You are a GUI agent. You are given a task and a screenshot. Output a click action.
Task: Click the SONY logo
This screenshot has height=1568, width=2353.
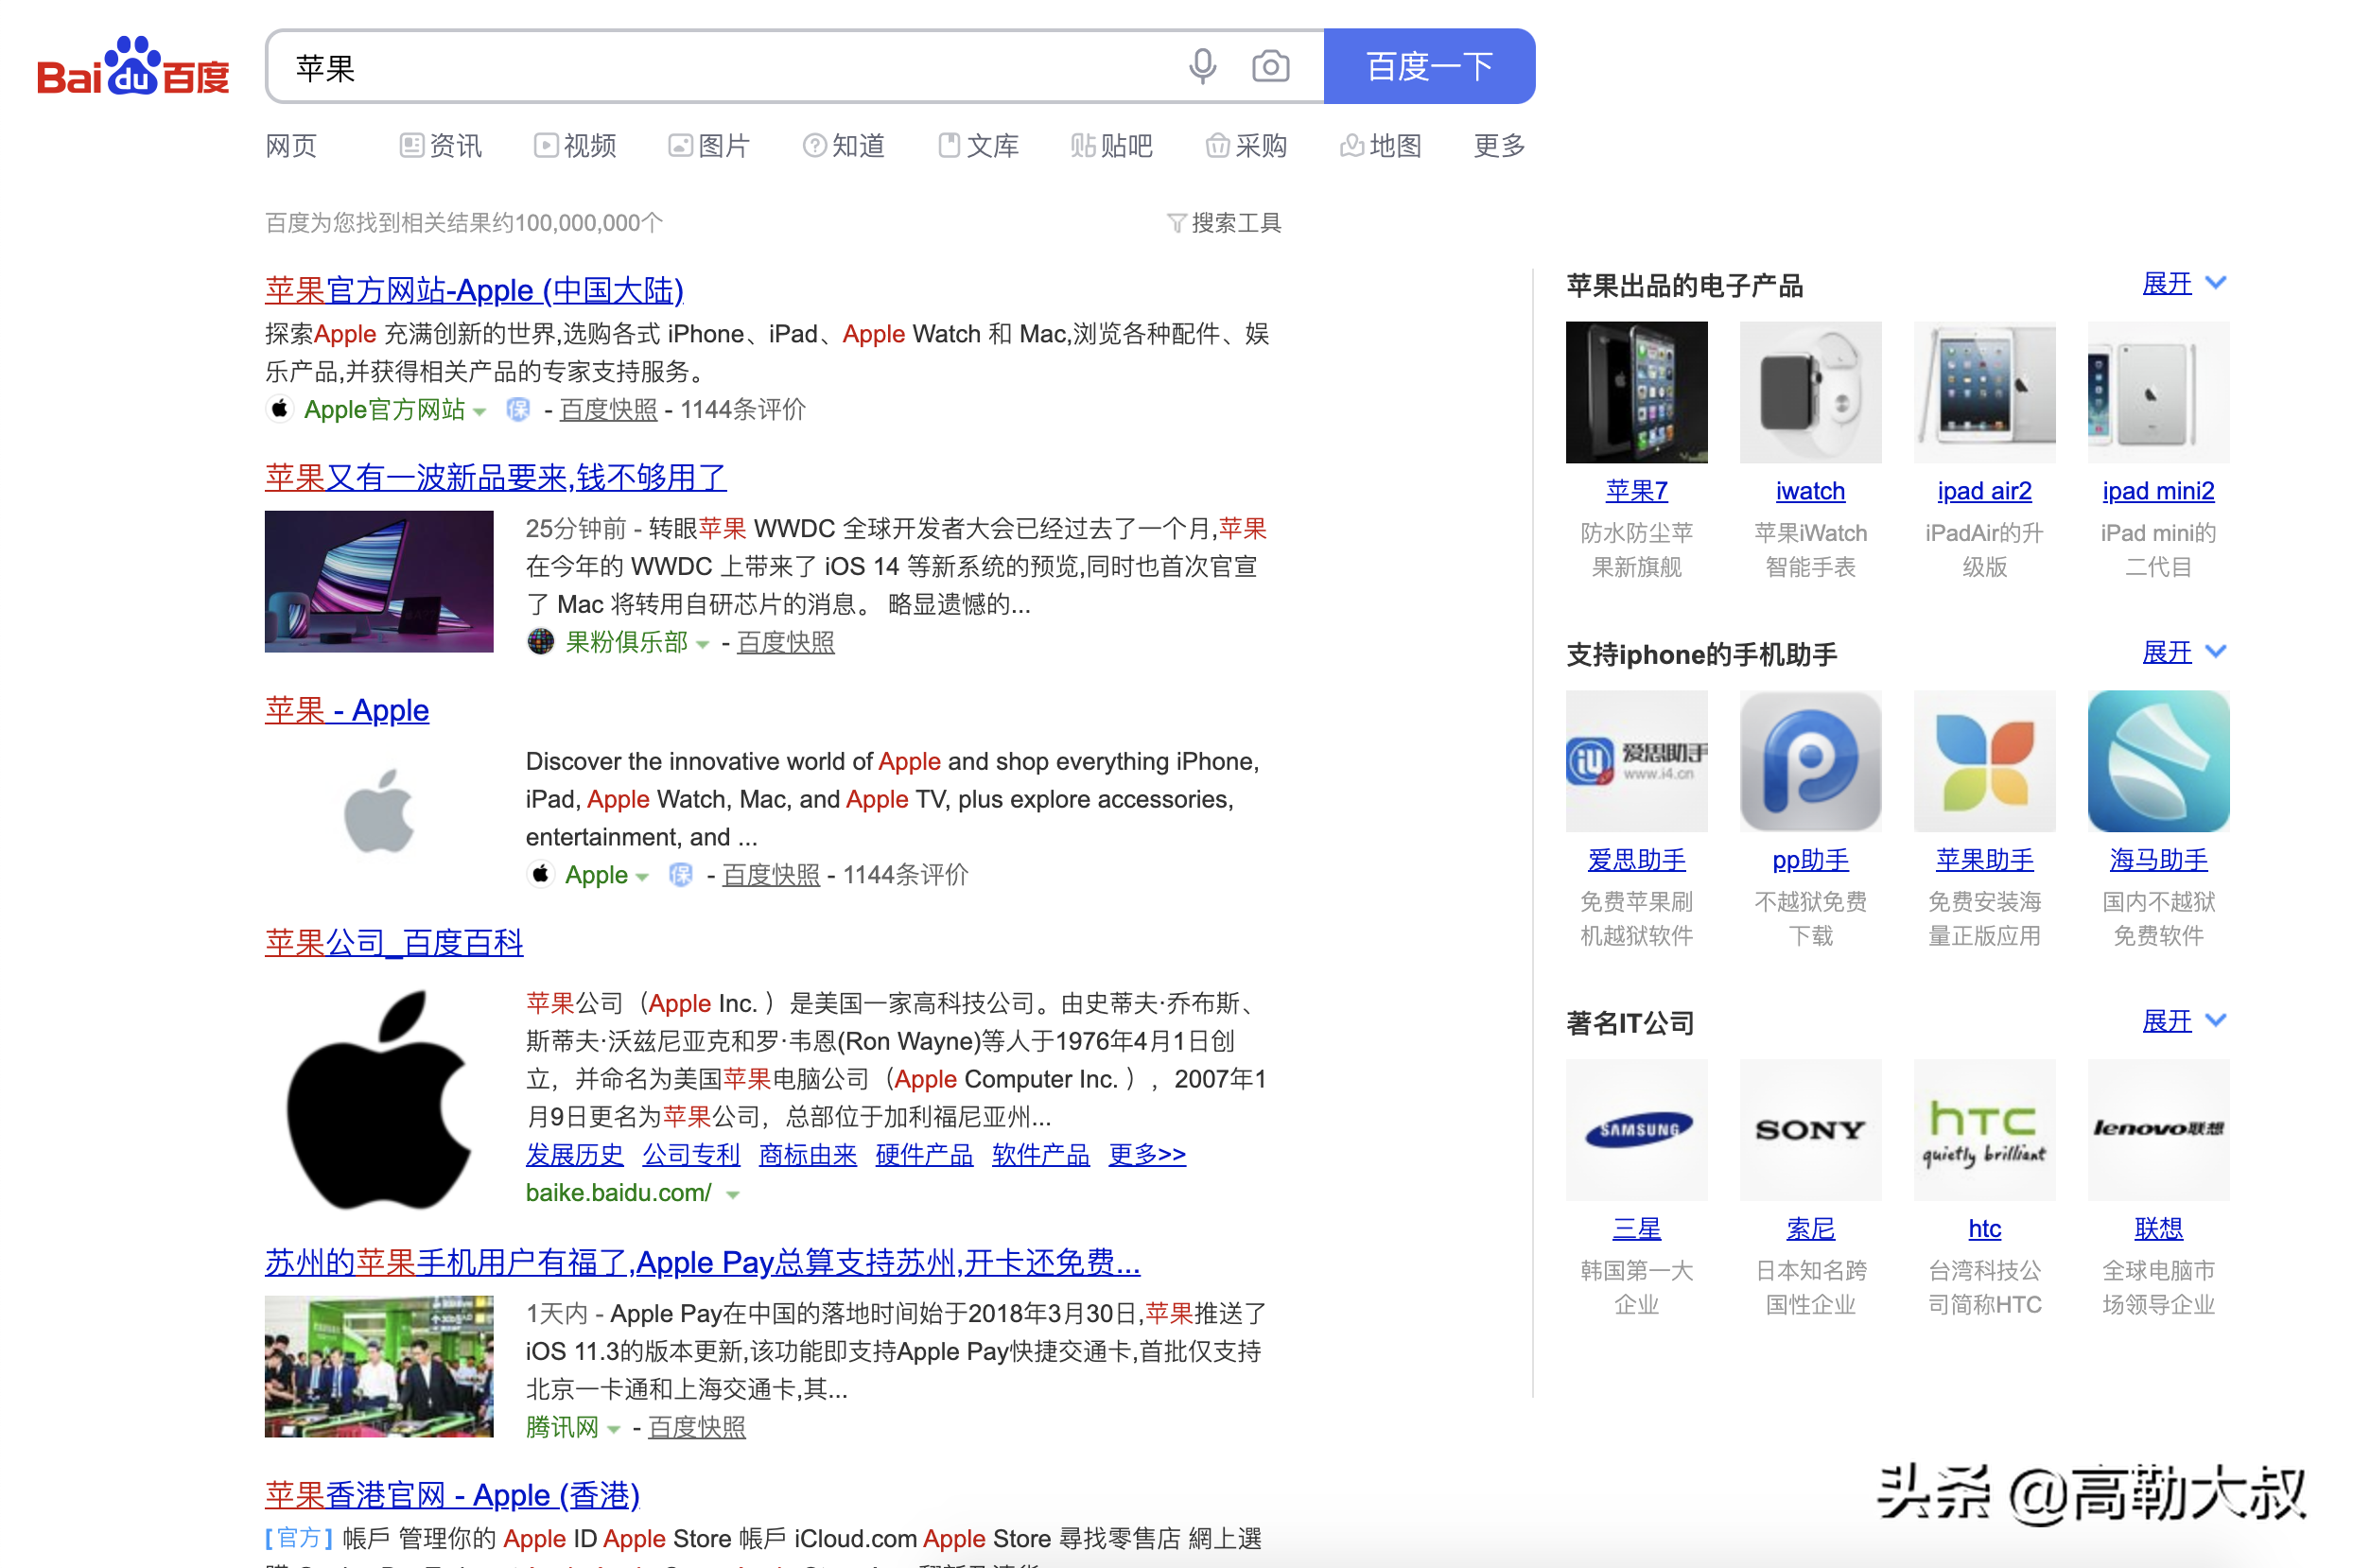(x=1811, y=1130)
